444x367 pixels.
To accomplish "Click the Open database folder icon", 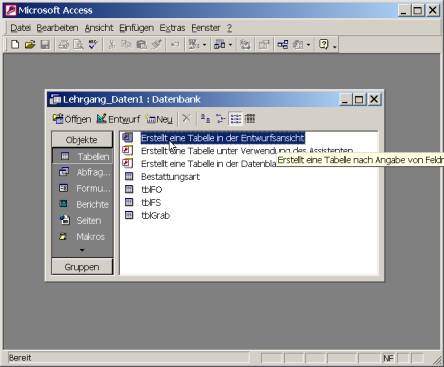I will 30,44.
